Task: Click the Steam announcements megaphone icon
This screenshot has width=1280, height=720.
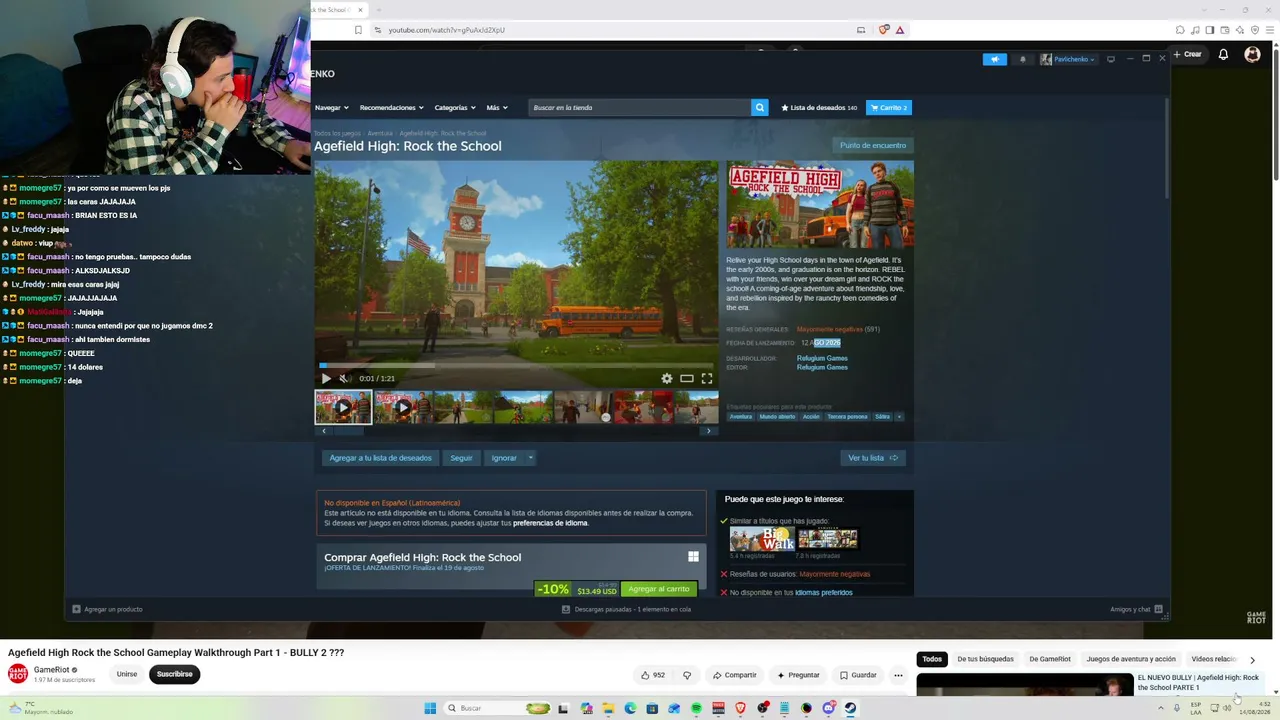Action: tap(994, 59)
